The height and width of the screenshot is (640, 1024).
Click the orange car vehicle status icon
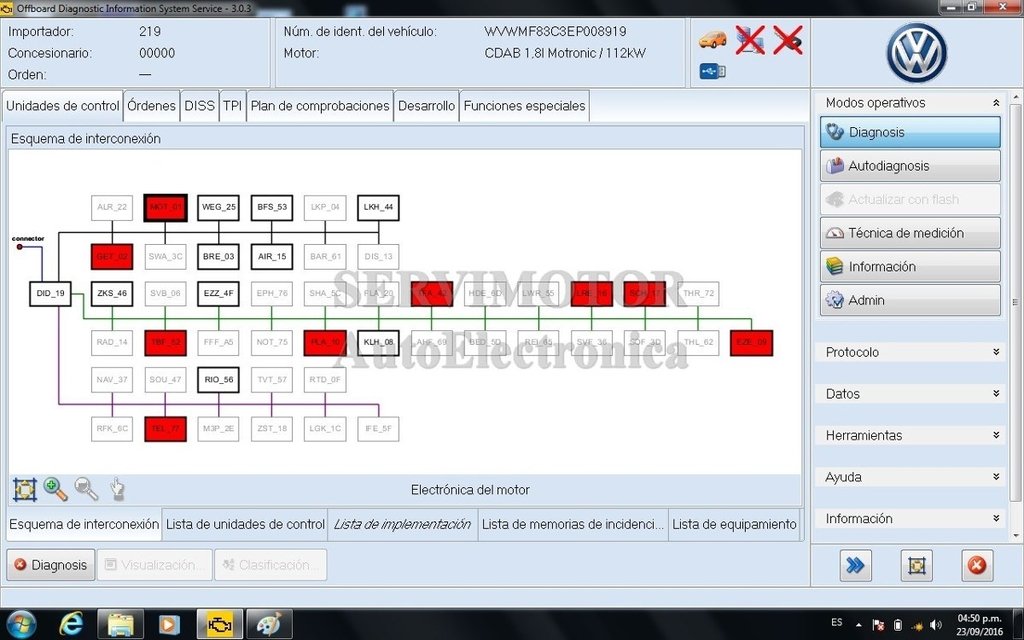click(x=712, y=40)
